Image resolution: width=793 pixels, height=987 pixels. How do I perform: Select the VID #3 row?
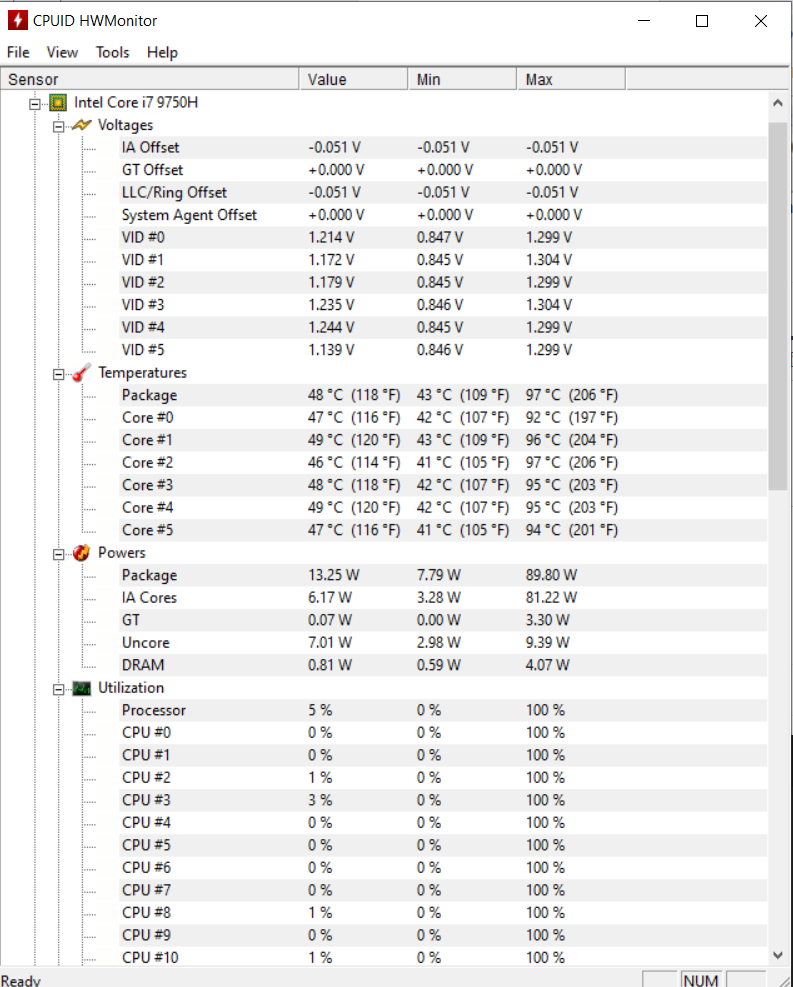point(443,305)
